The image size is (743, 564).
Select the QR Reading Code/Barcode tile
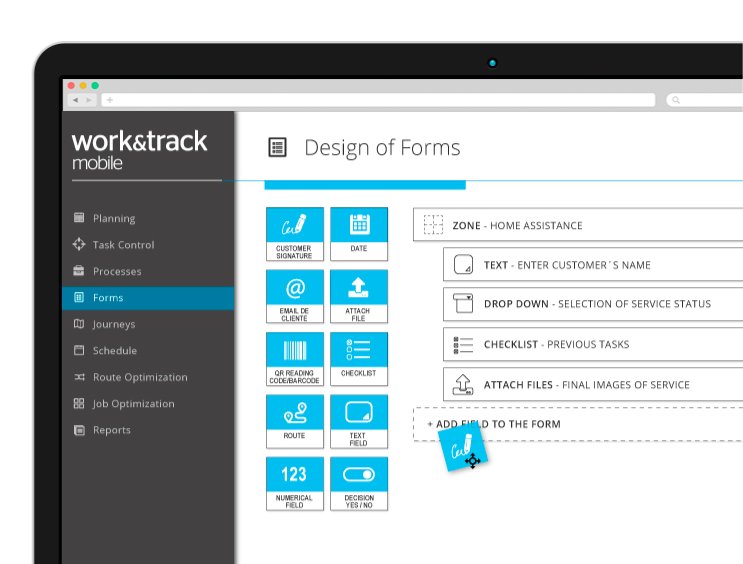(x=295, y=359)
